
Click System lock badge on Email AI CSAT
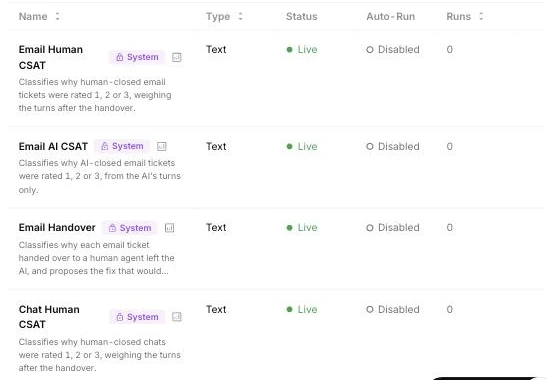(x=122, y=146)
